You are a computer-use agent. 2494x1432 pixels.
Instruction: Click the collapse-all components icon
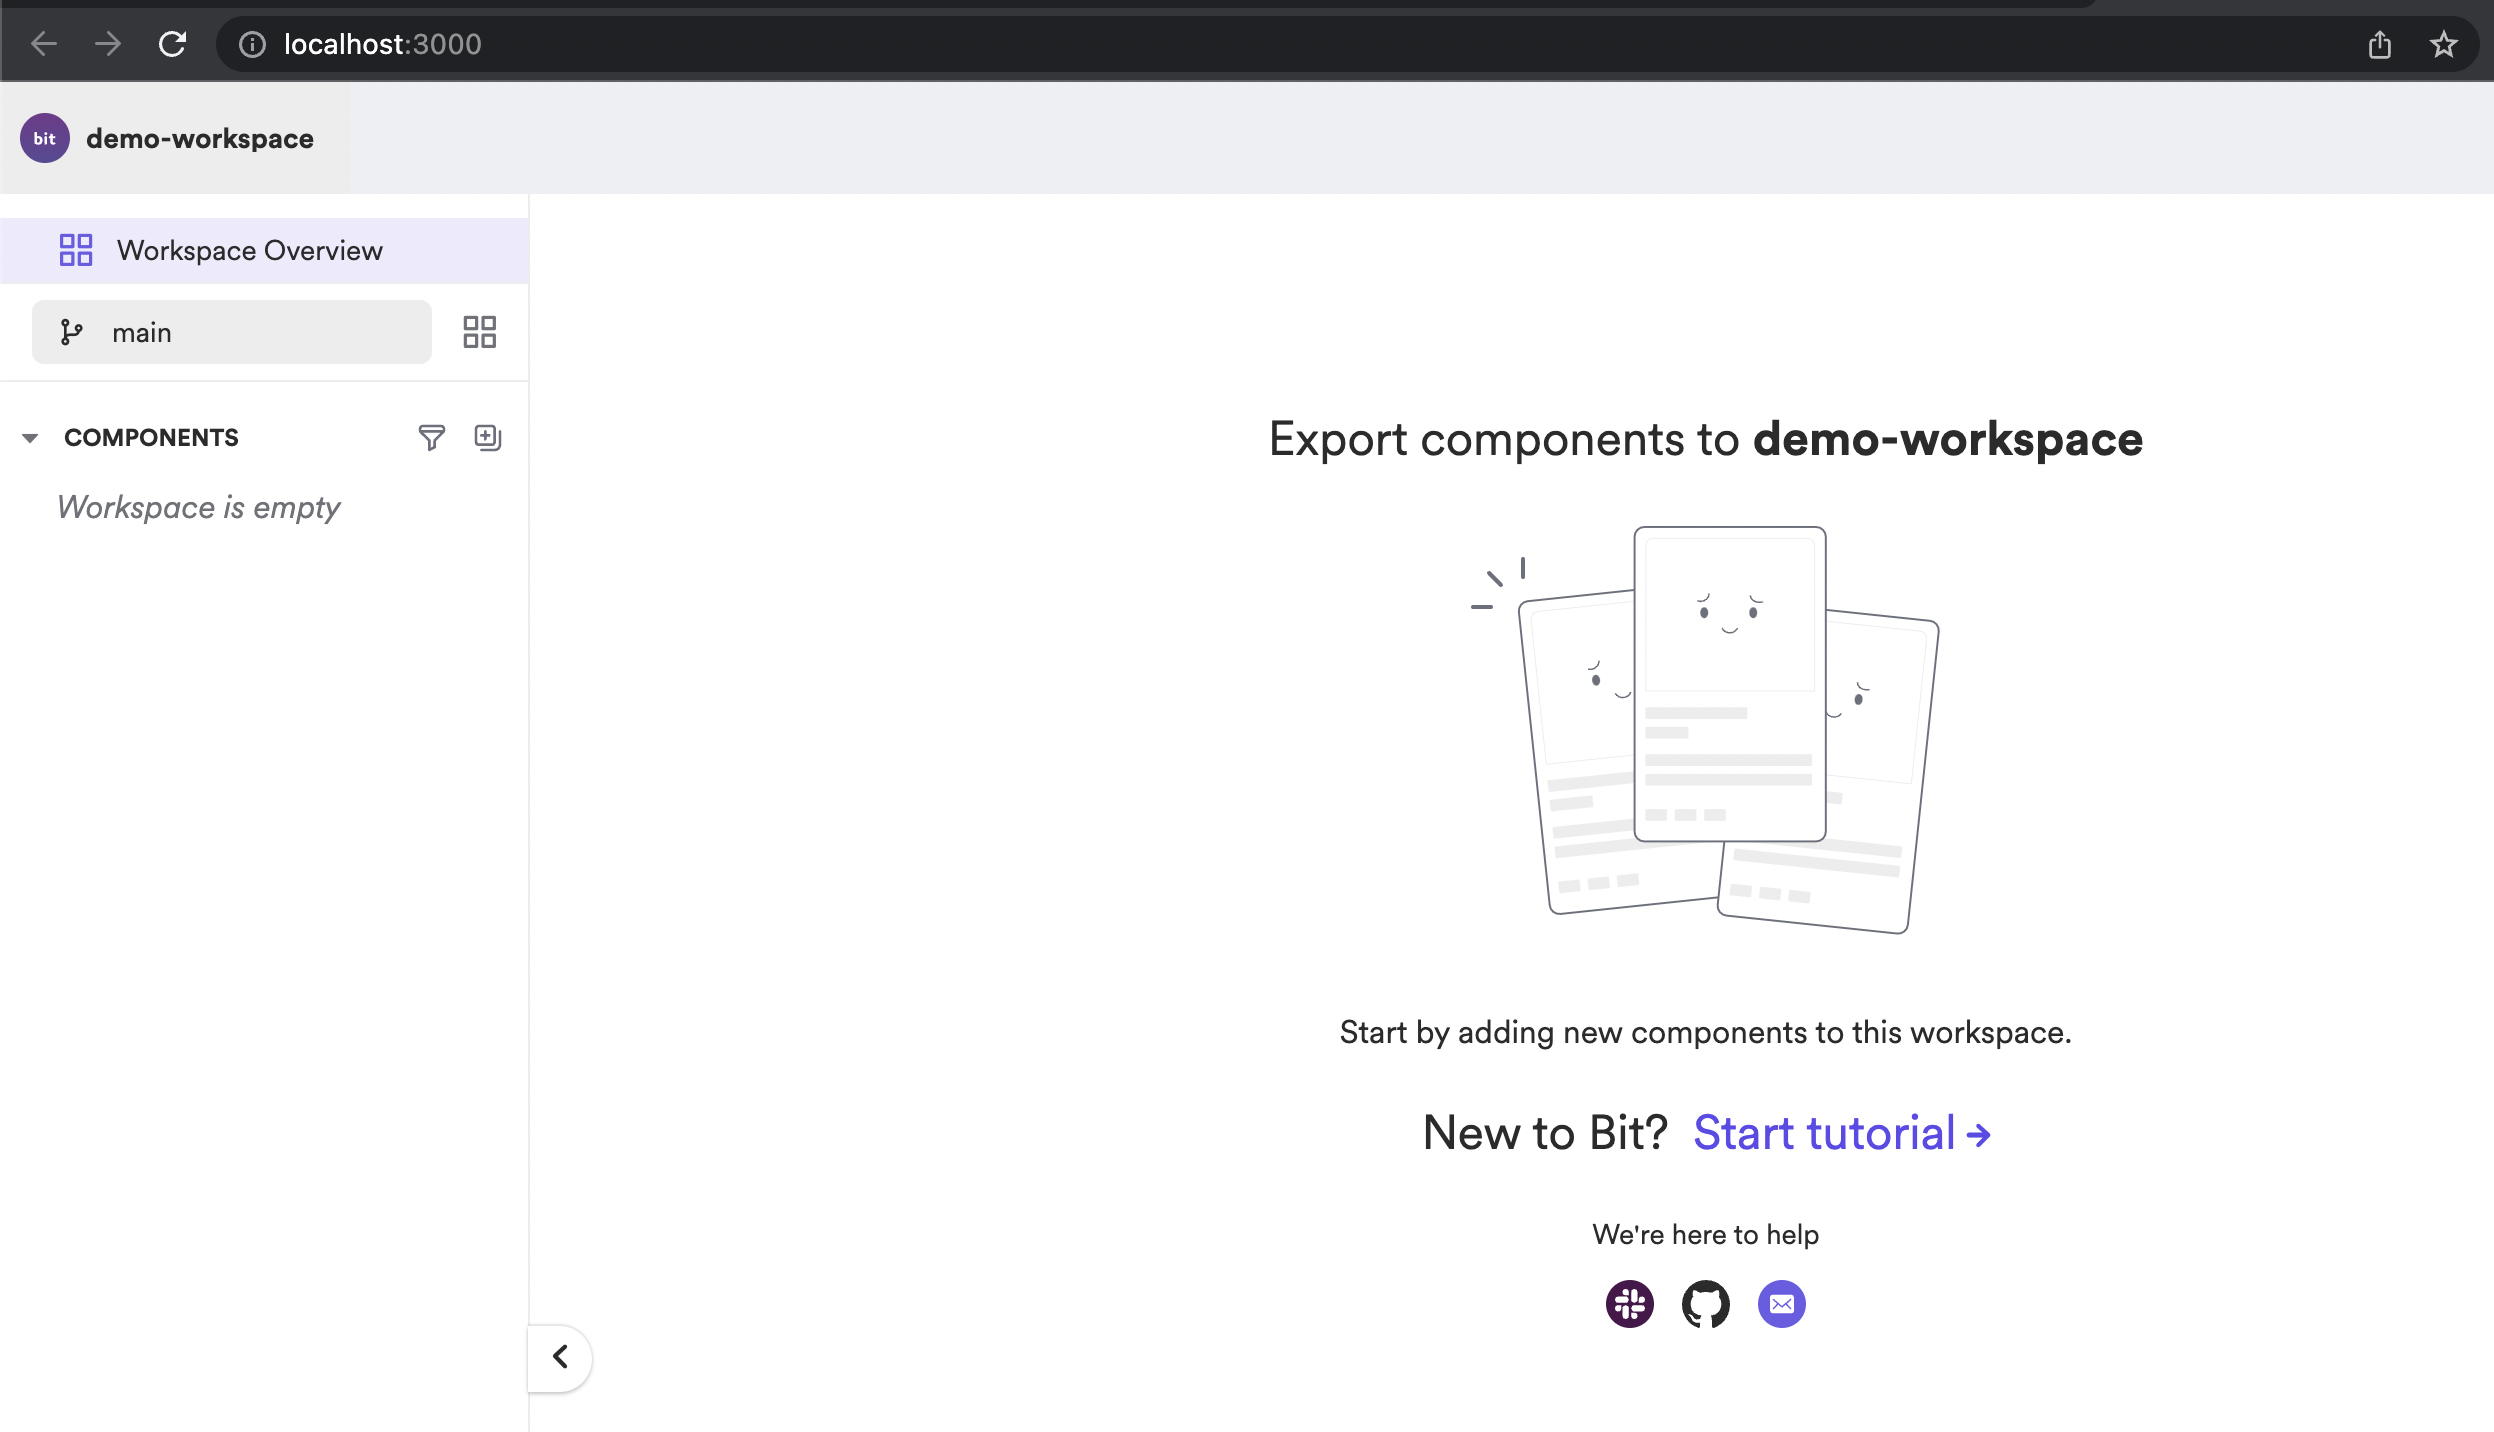[x=488, y=437]
